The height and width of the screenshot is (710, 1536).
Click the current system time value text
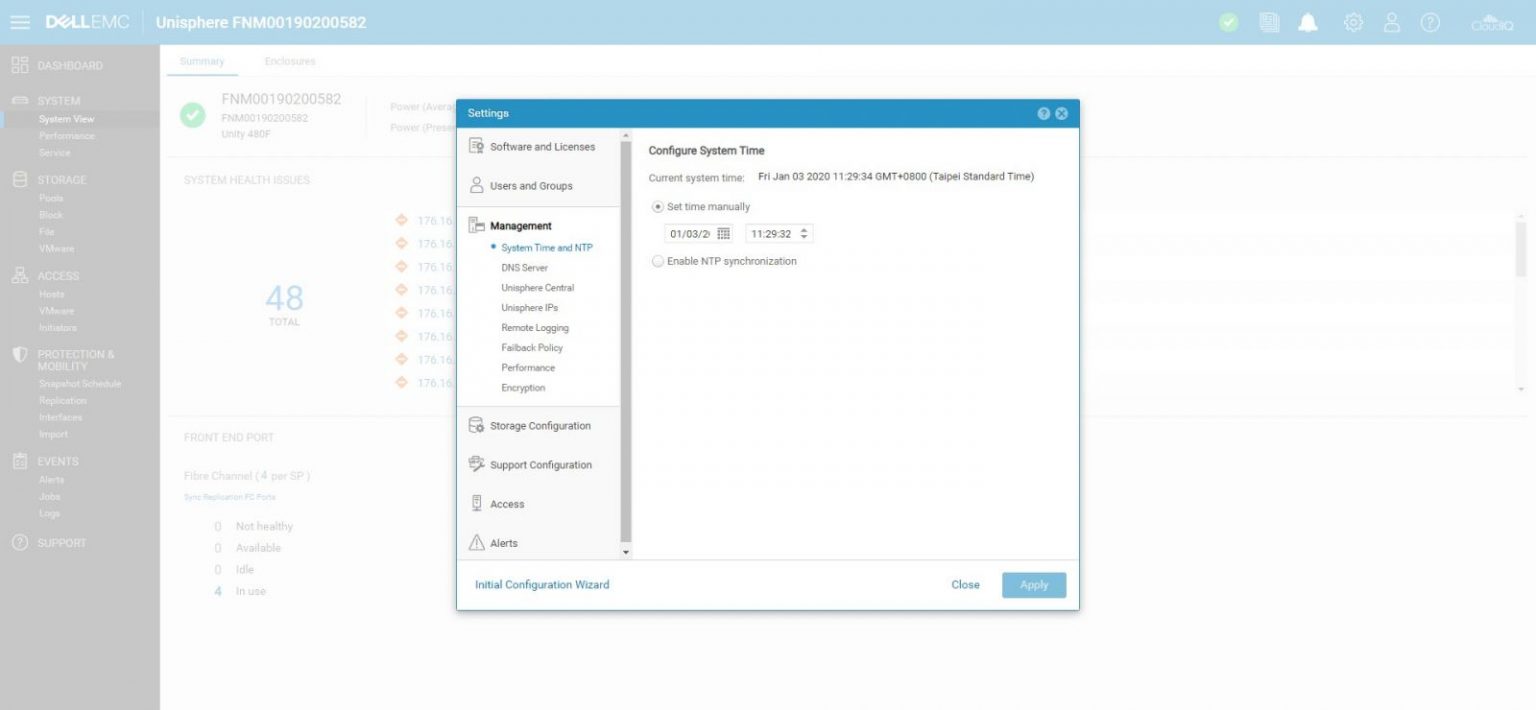(x=896, y=177)
